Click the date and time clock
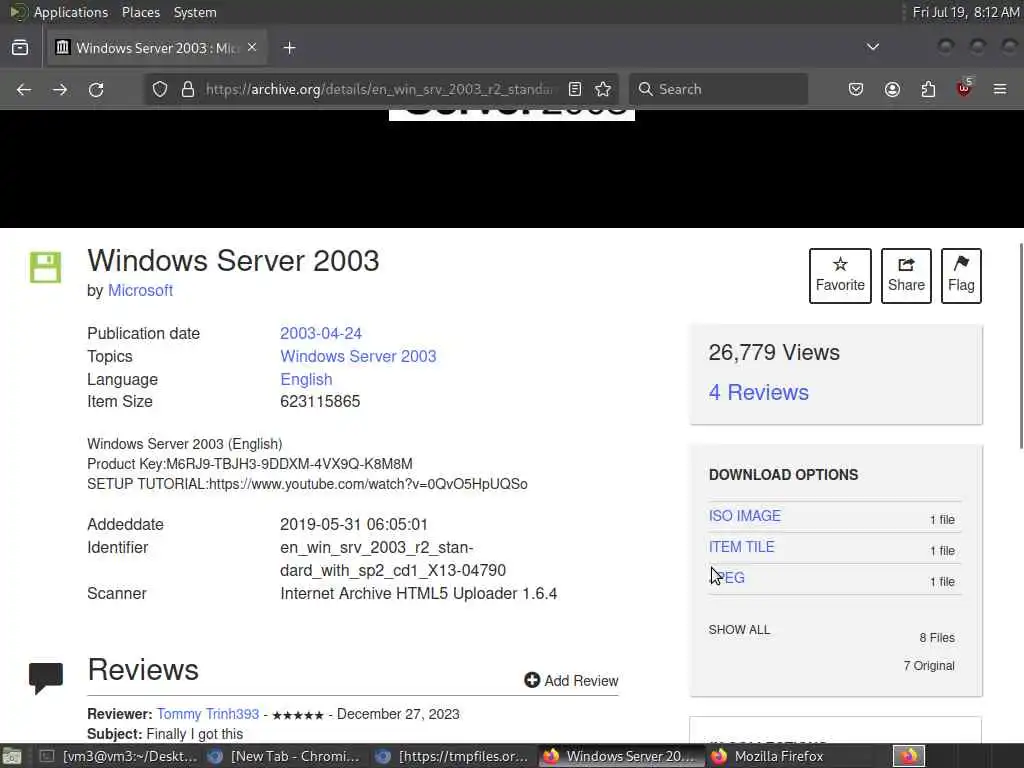1024x768 pixels. point(965,12)
